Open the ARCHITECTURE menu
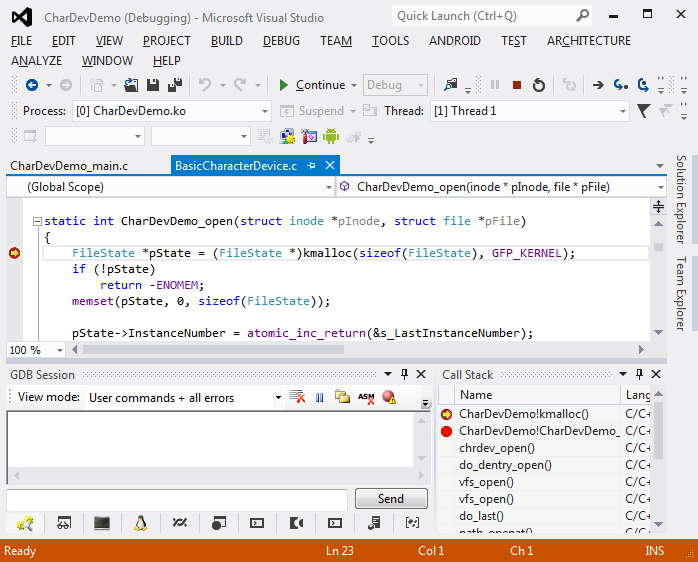 coord(589,41)
